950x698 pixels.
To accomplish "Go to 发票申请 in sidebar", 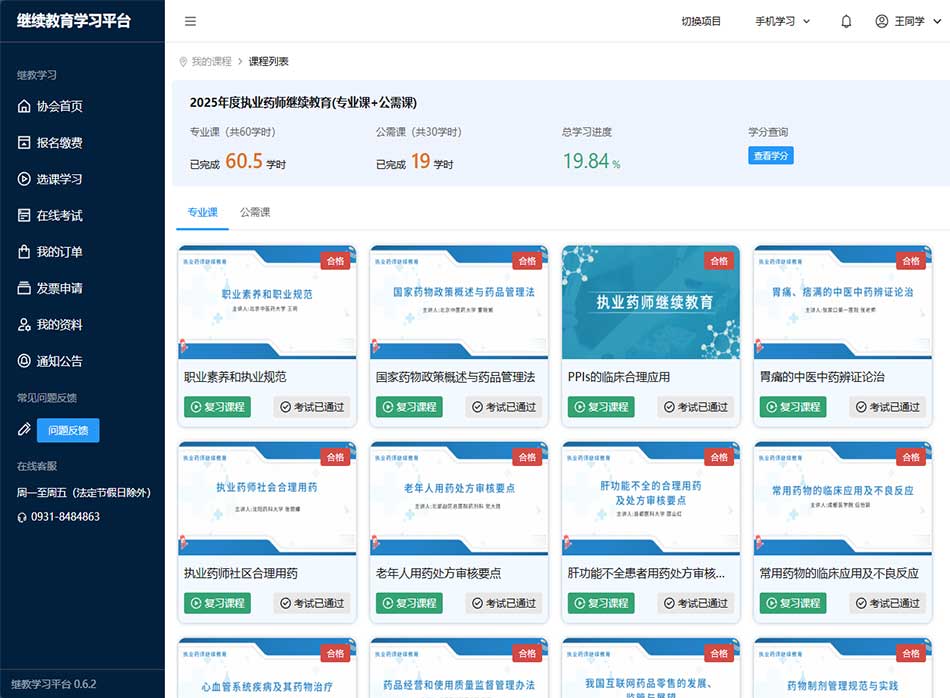I will coord(59,288).
